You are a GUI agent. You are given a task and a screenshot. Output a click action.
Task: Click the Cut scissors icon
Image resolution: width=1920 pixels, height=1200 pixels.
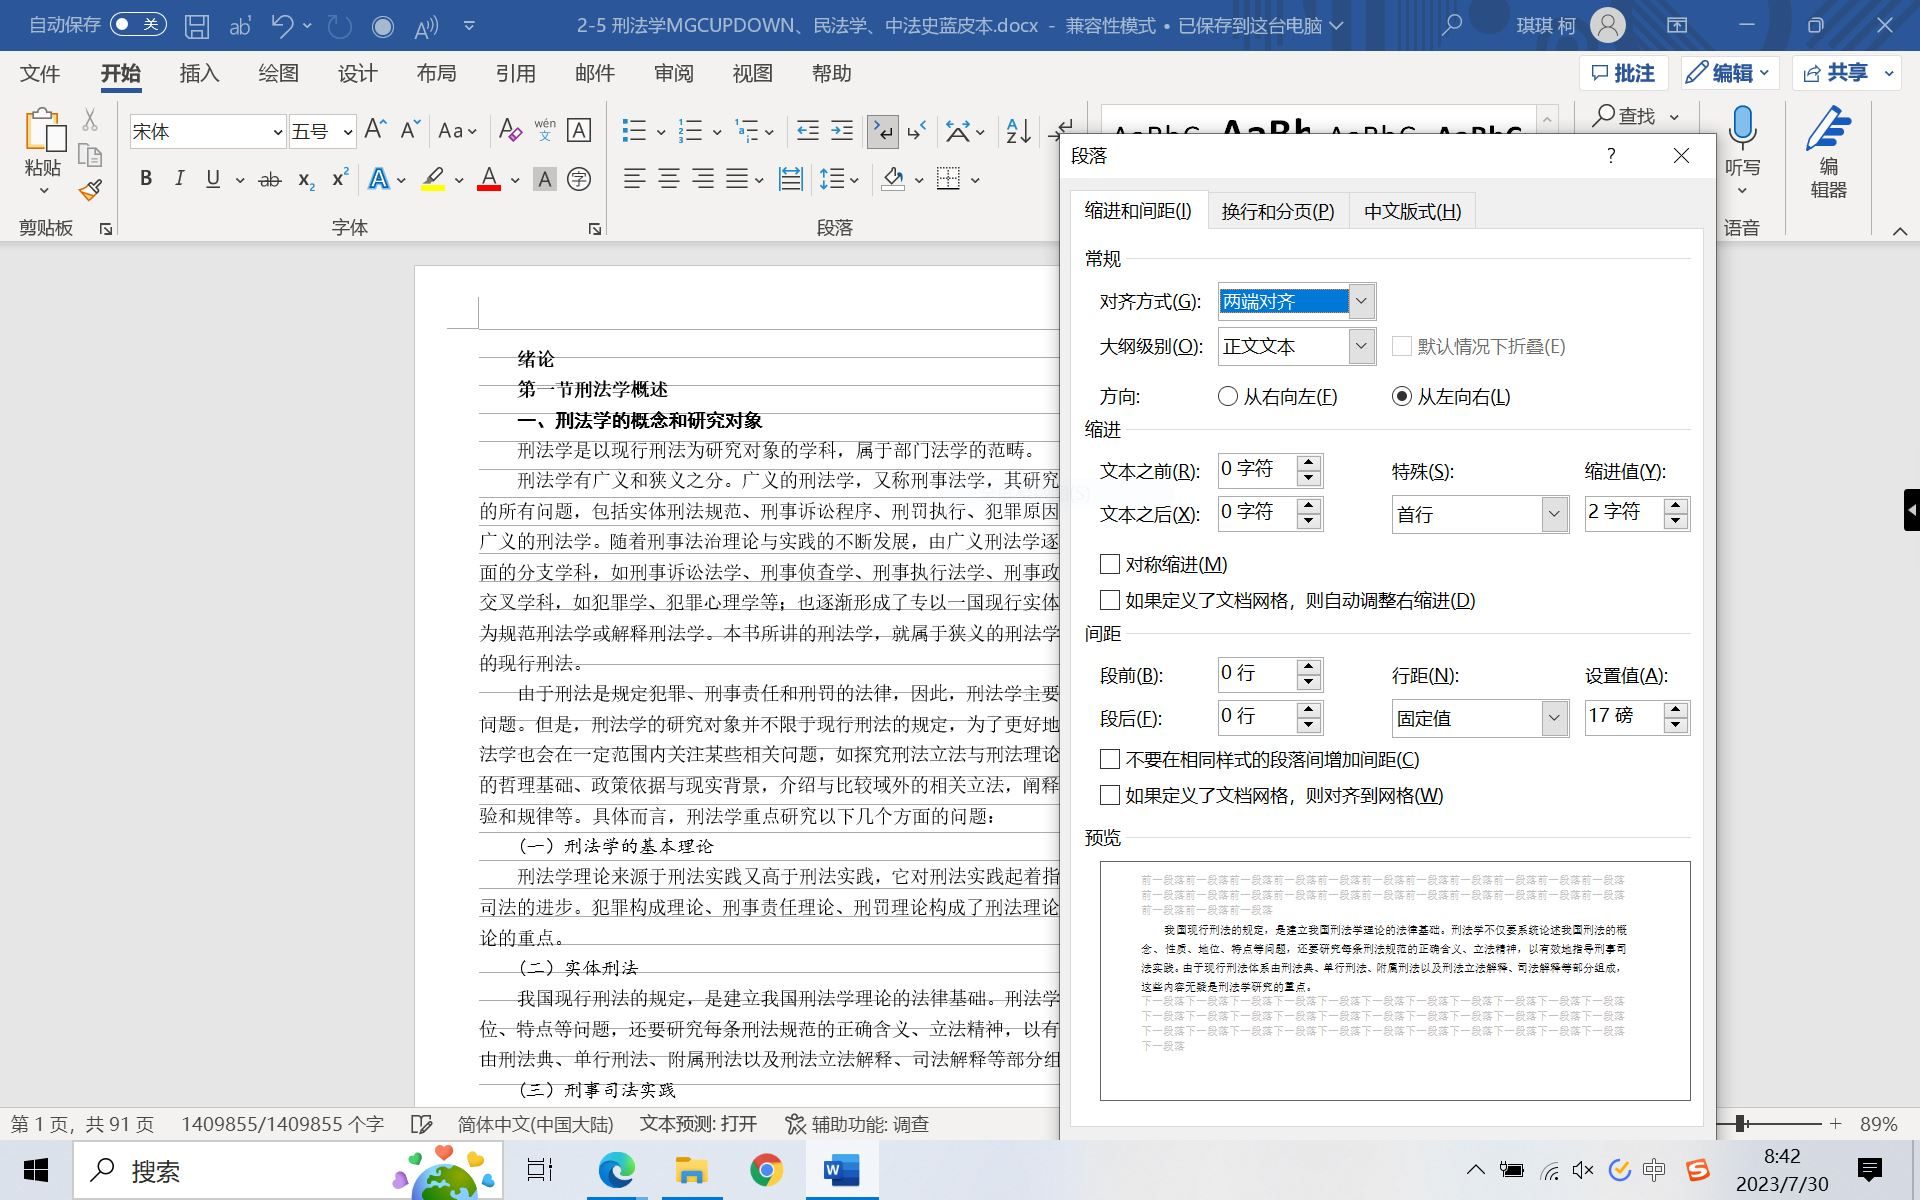[x=90, y=120]
